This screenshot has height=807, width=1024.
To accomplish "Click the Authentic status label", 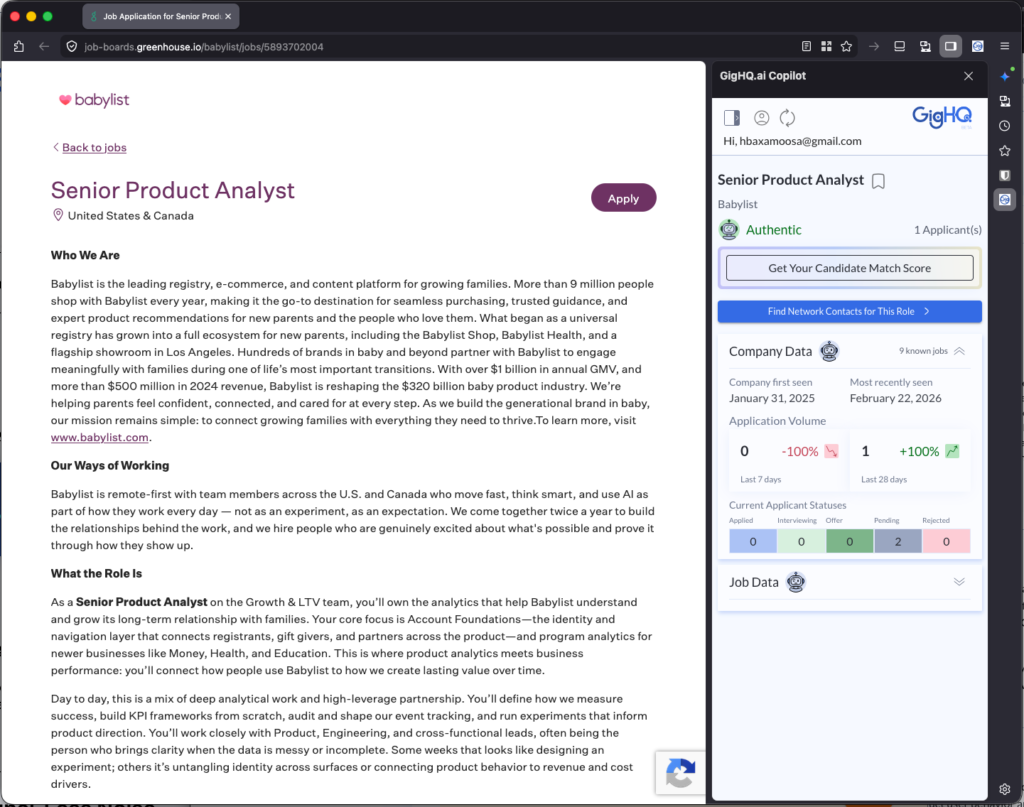I will click(773, 230).
